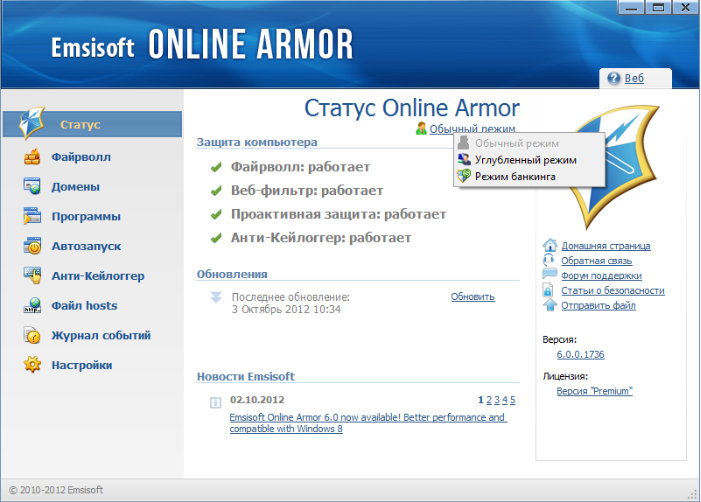Click the Журнал событий clock icon
Image resolution: width=701 pixels, height=502 pixels.
pyautogui.click(x=32, y=335)
